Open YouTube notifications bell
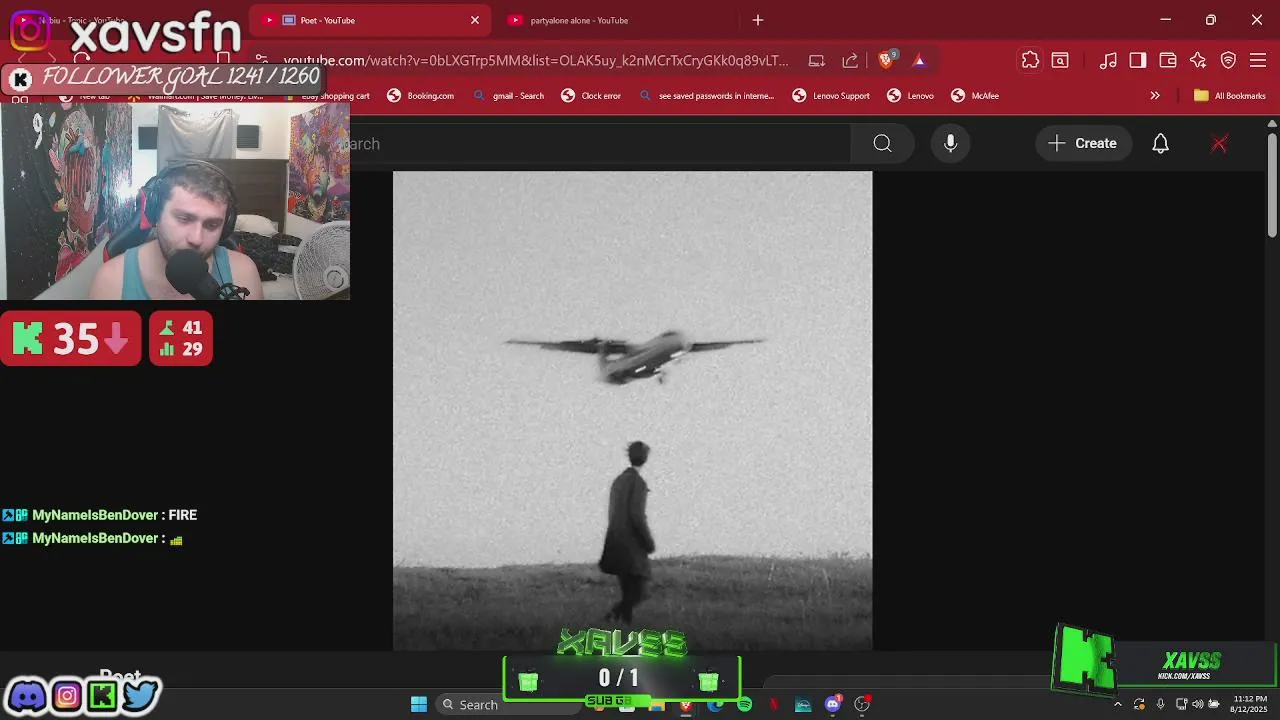The image size is (1280, 720). click(1160, 143)
